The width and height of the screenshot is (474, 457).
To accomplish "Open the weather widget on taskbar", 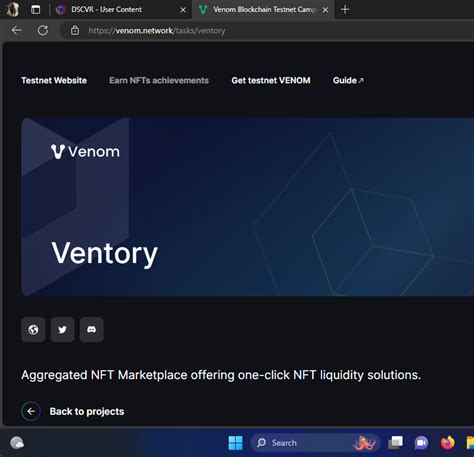I will 17,443.
